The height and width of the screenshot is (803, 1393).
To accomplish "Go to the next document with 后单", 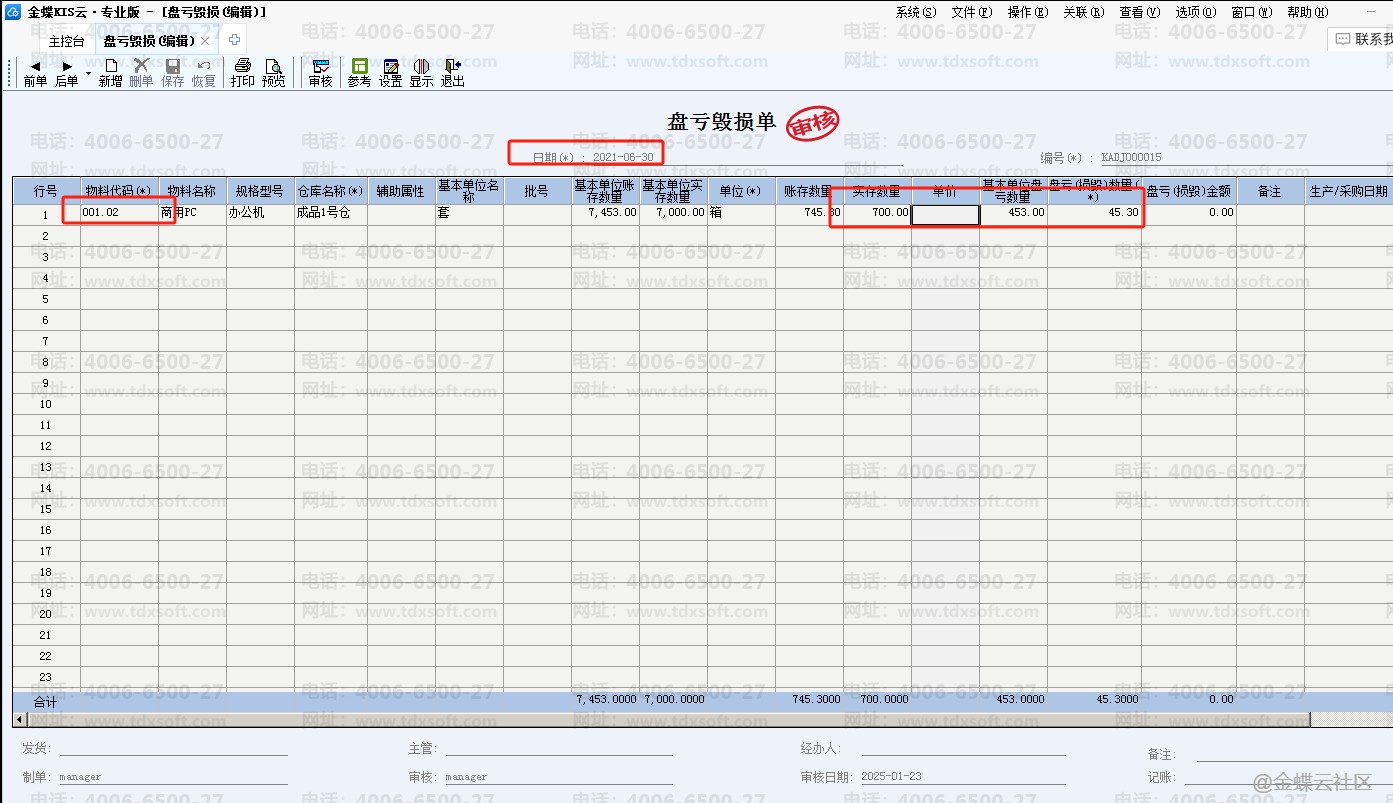I will (67, 73).
